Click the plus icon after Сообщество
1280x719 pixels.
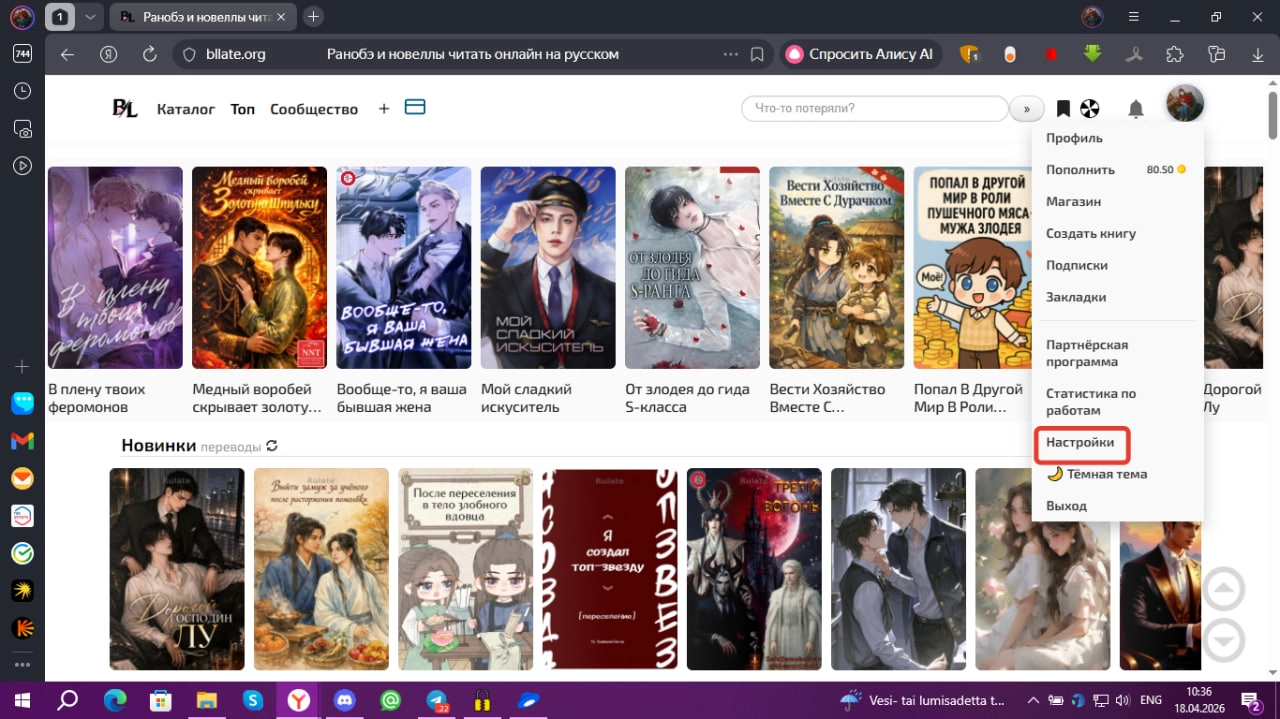383,108
